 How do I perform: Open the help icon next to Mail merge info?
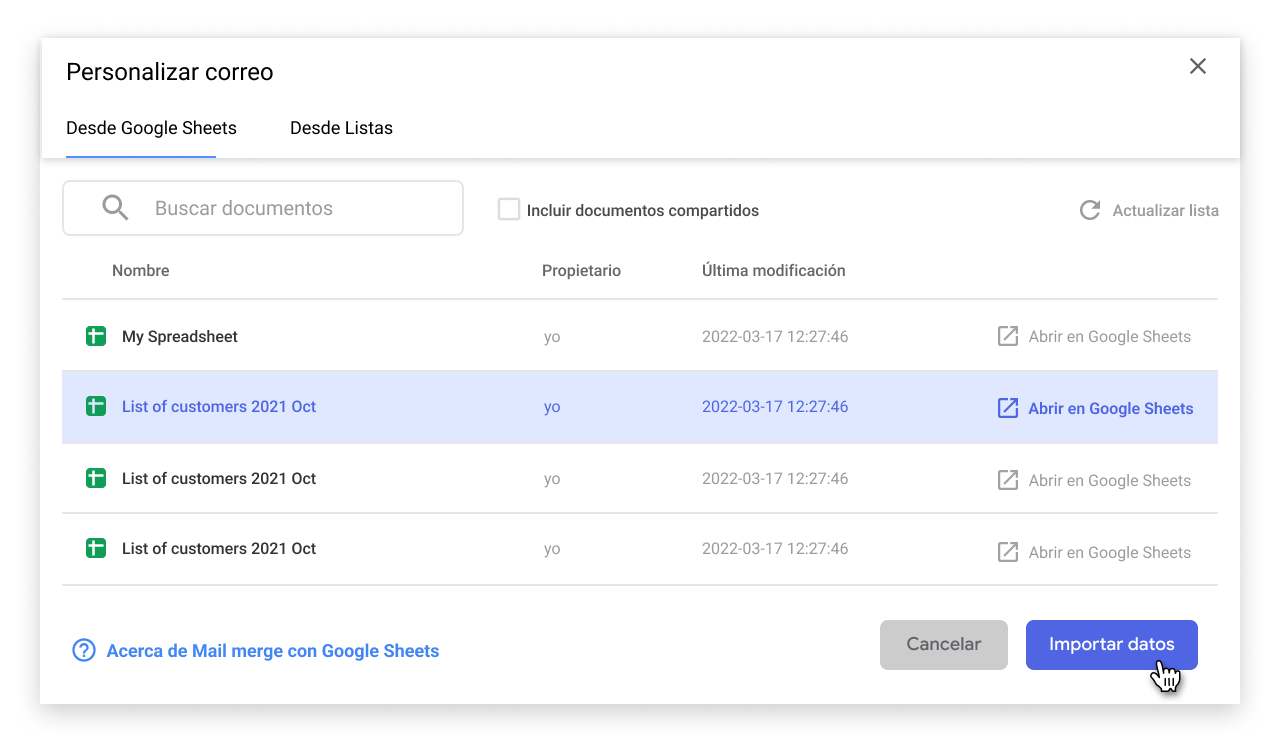pyautogui.click(x=83, y=650)
